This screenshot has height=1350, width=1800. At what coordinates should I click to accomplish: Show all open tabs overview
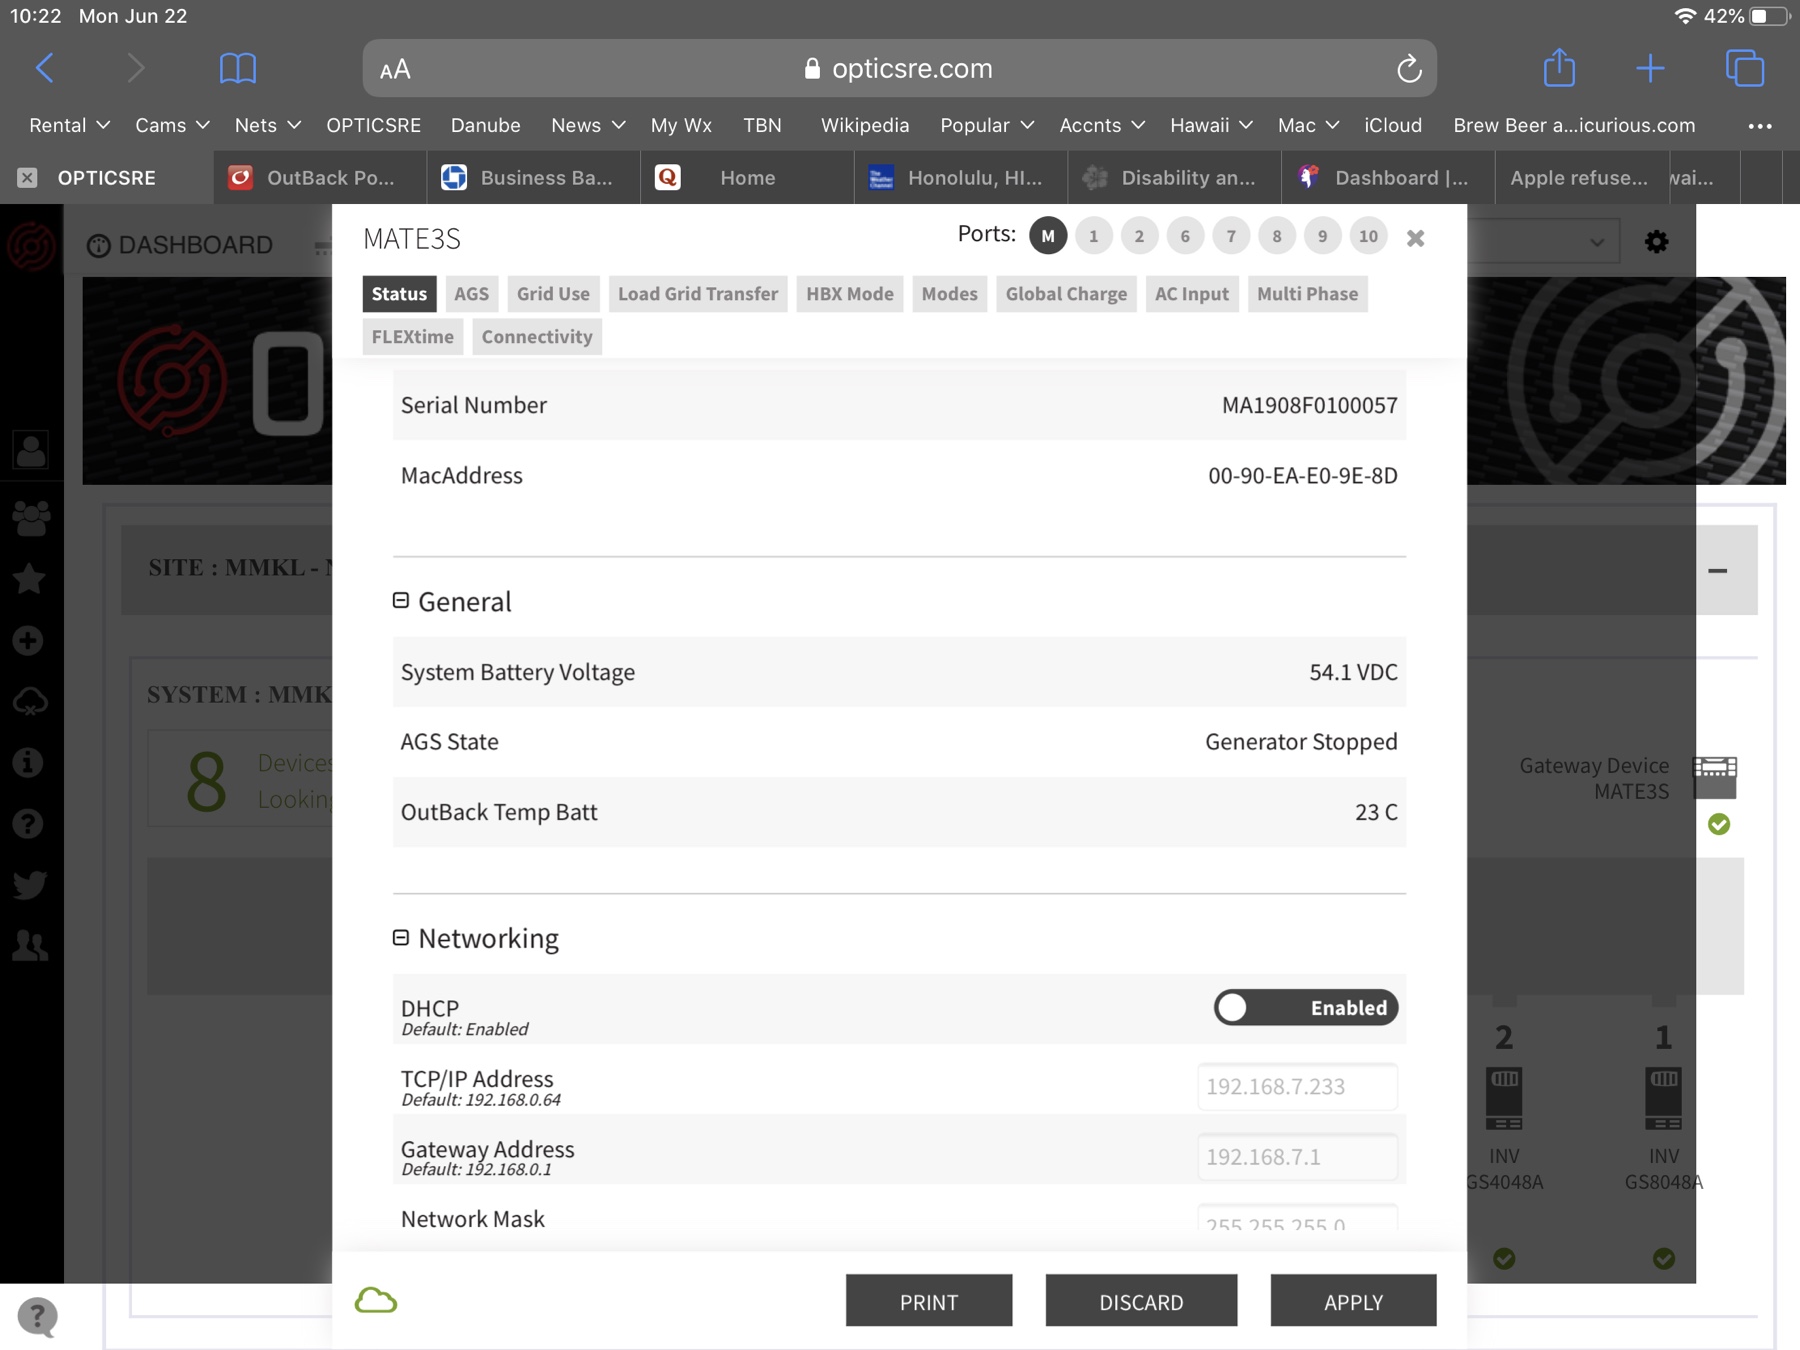(x=1745, y=68)
